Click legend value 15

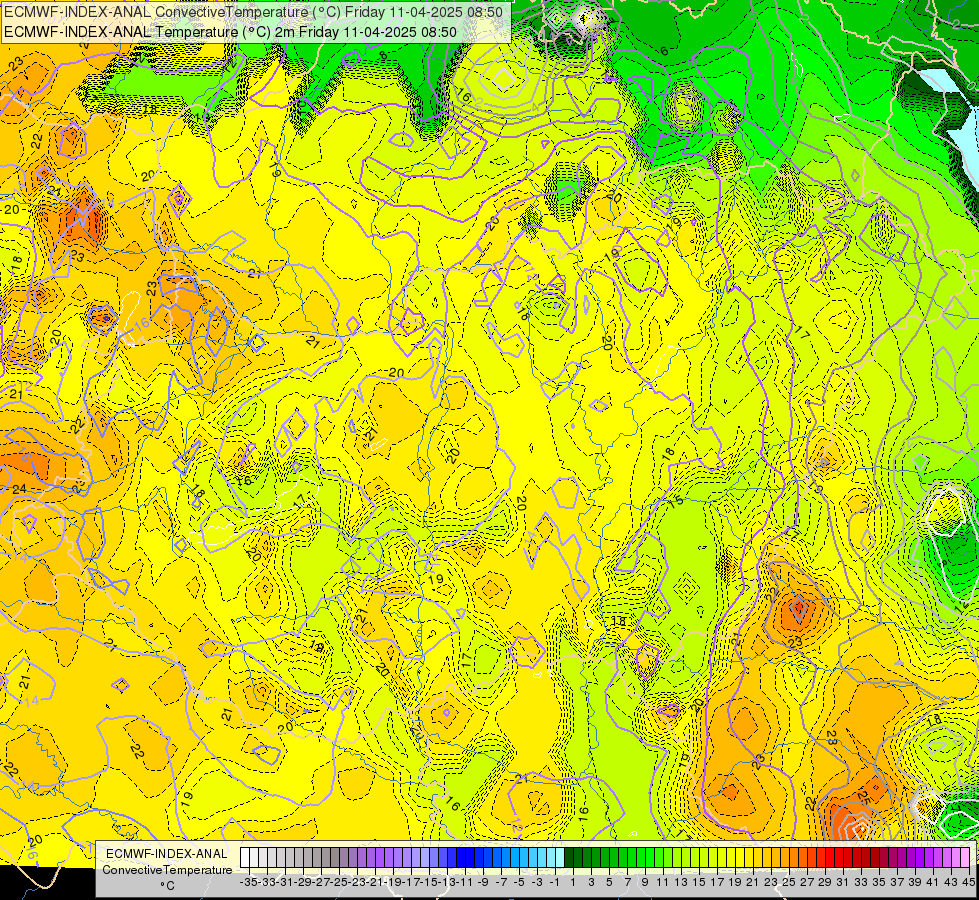699,882
